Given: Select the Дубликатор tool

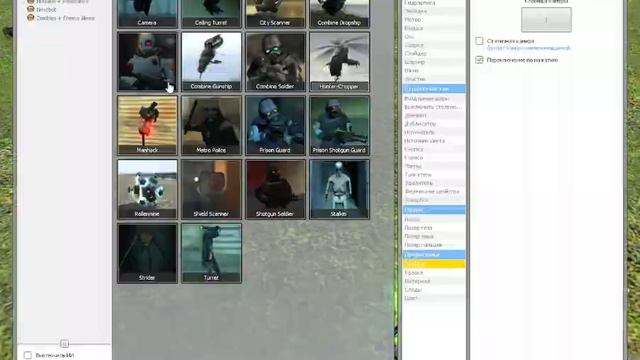Looking at the screenshot, I should [433, 124].
